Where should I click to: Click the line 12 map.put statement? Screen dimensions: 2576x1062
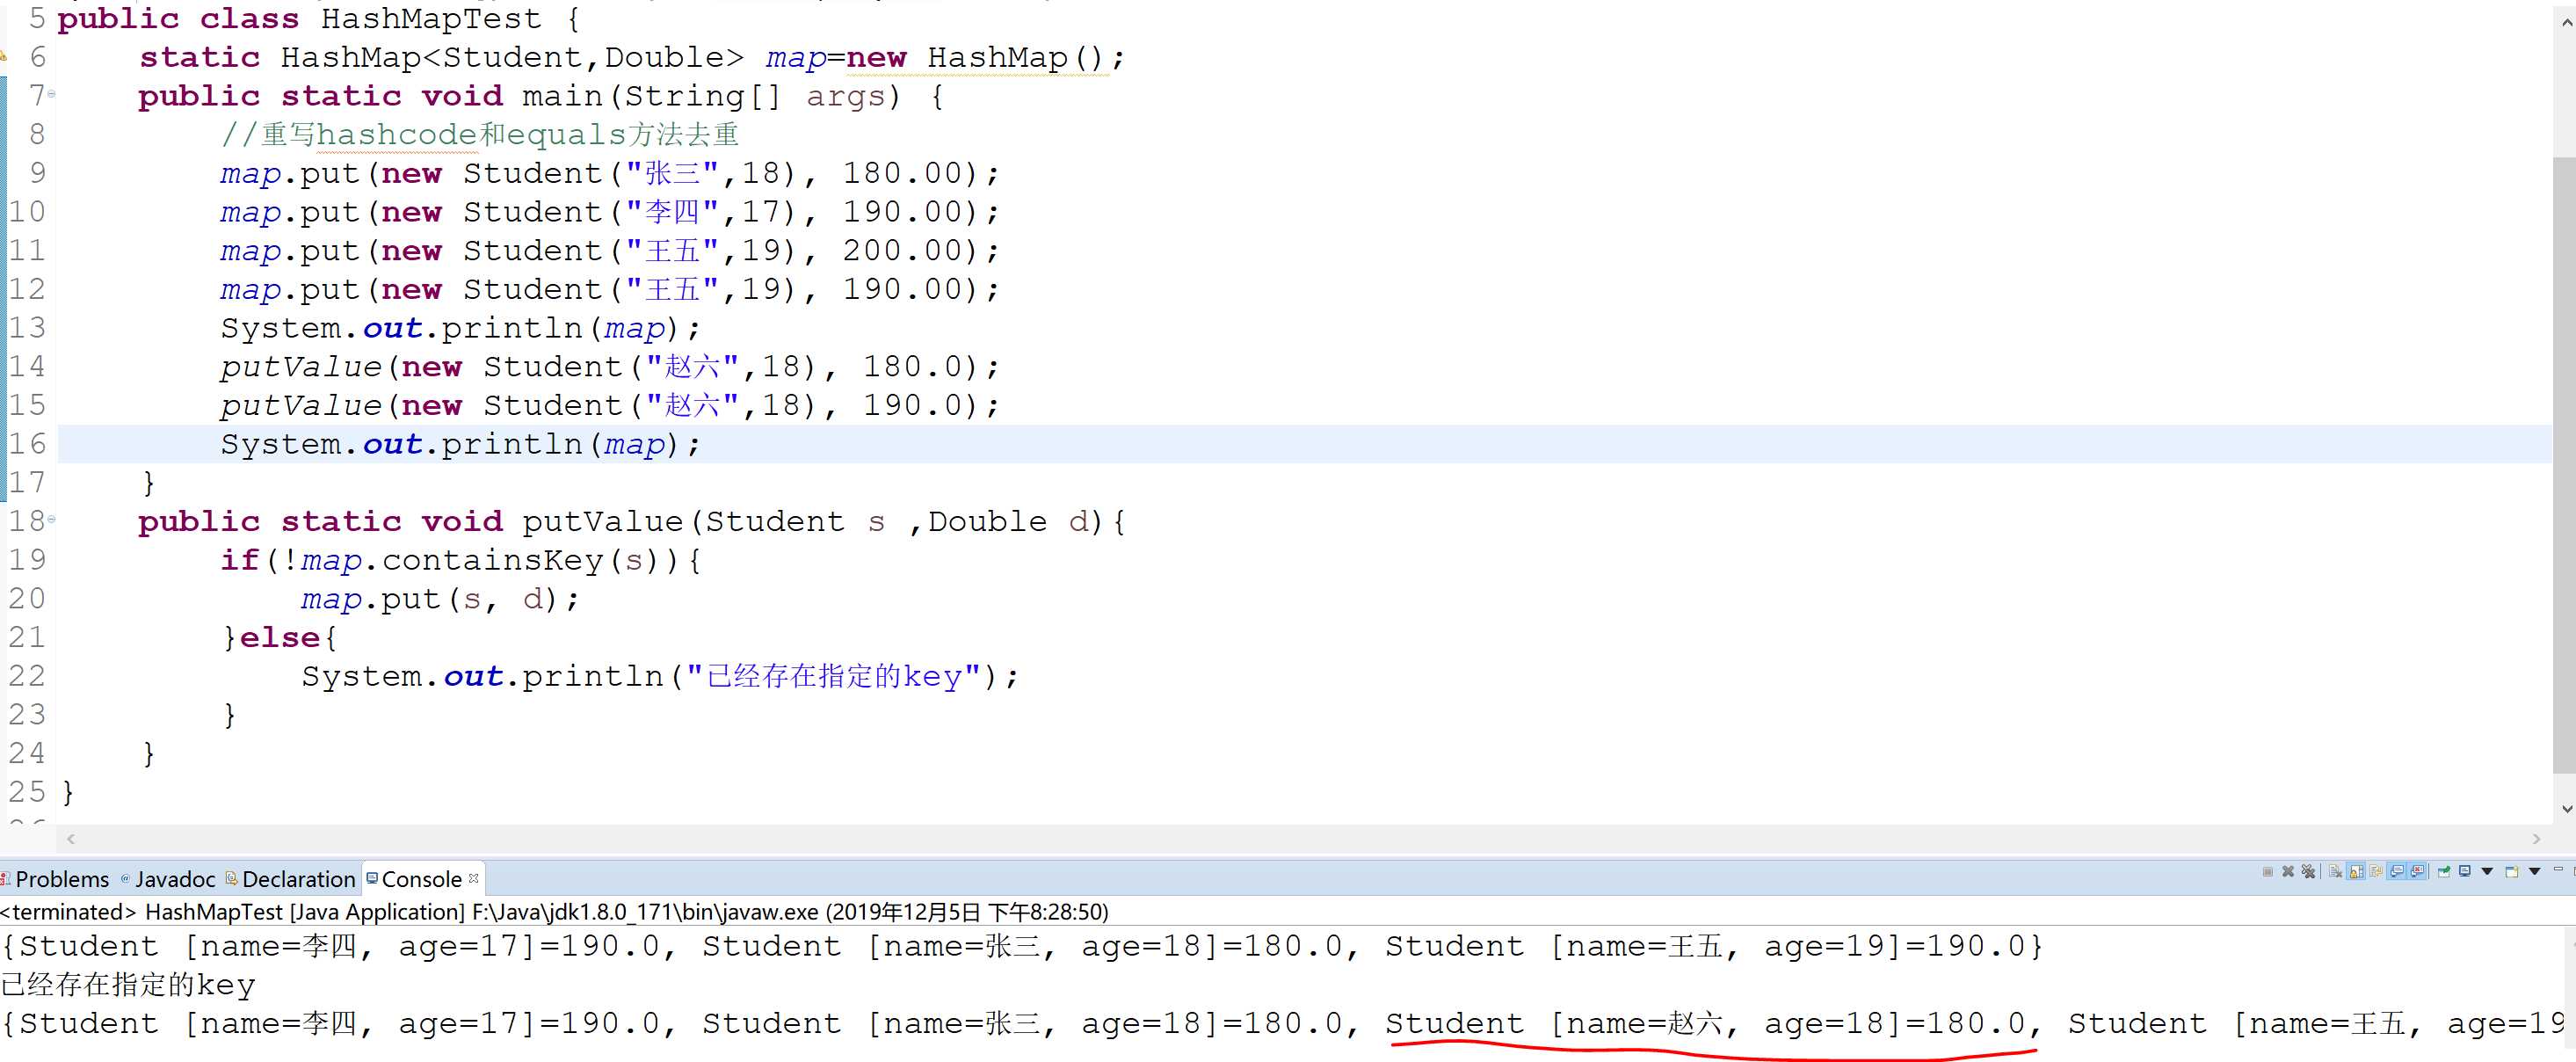(609, 290)
